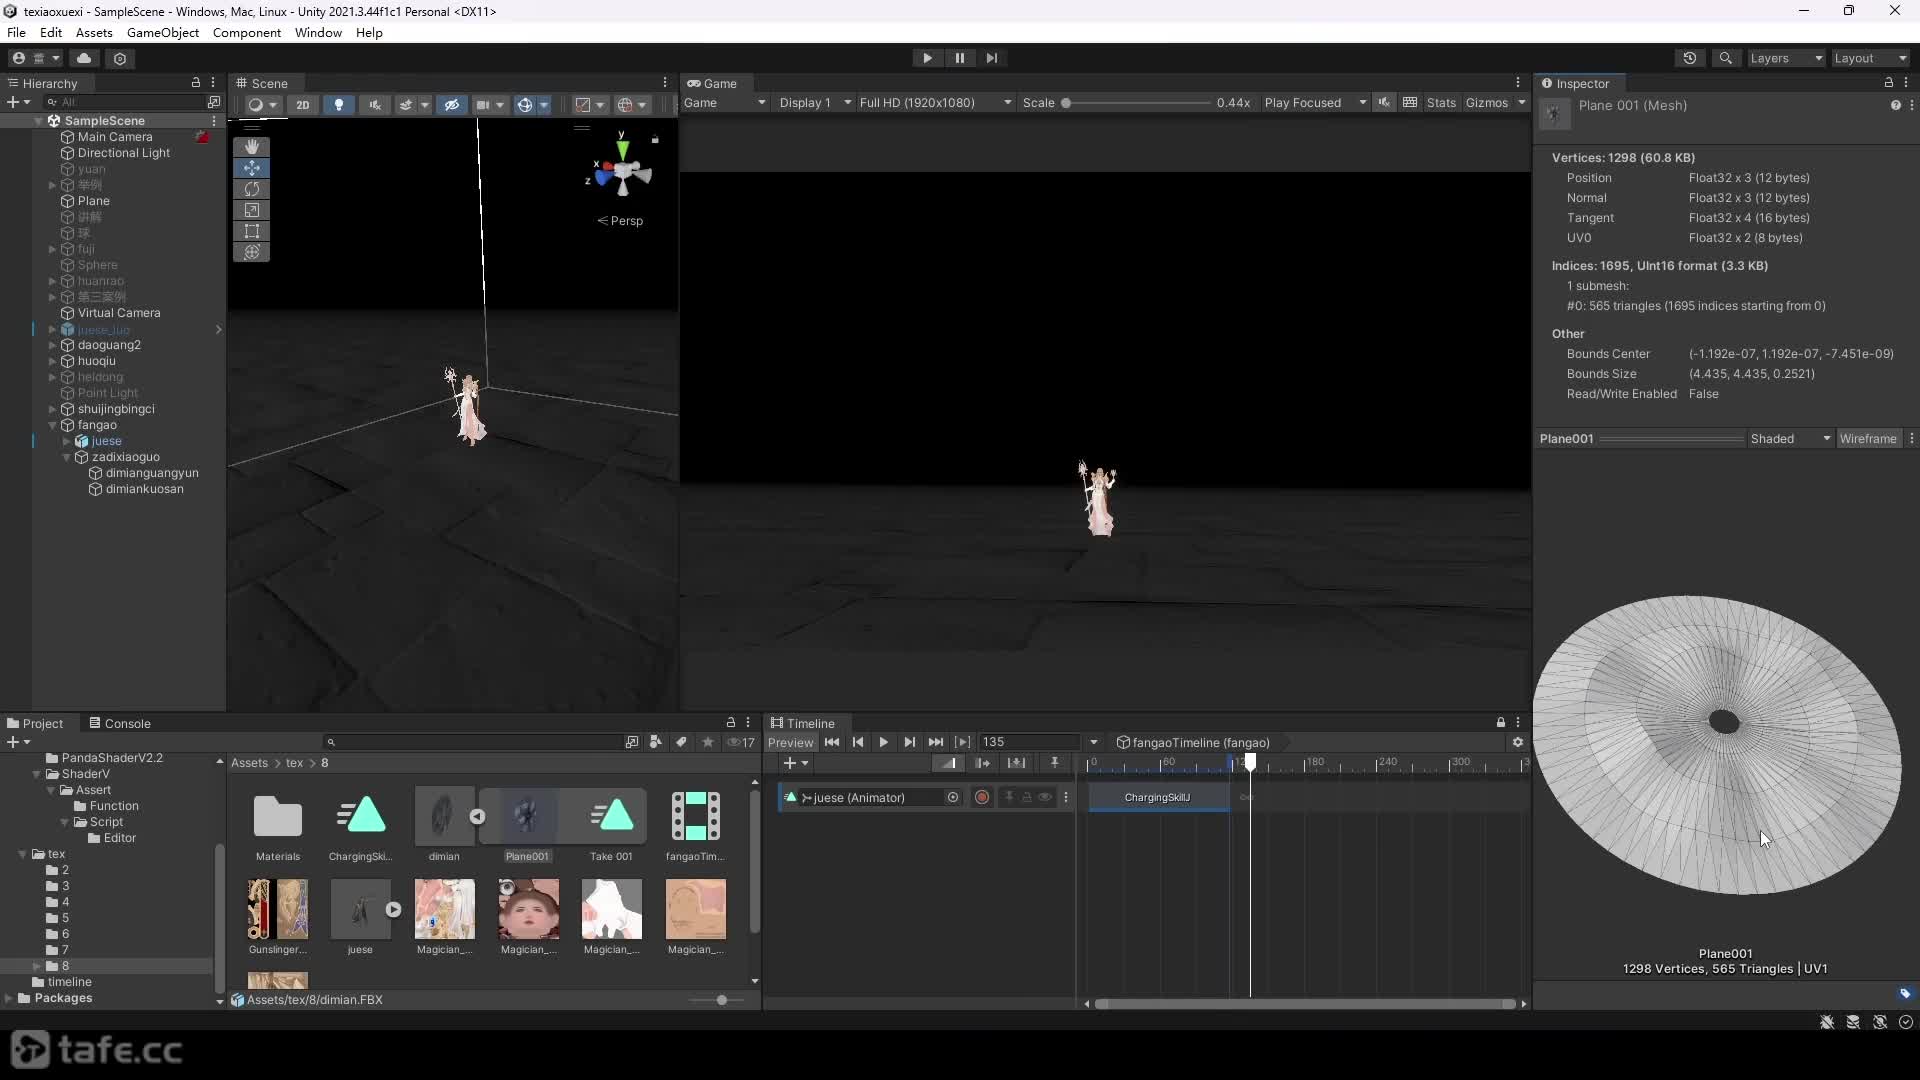Open the Component menu
The image size is (1920, 1080).
pos(246,32)
